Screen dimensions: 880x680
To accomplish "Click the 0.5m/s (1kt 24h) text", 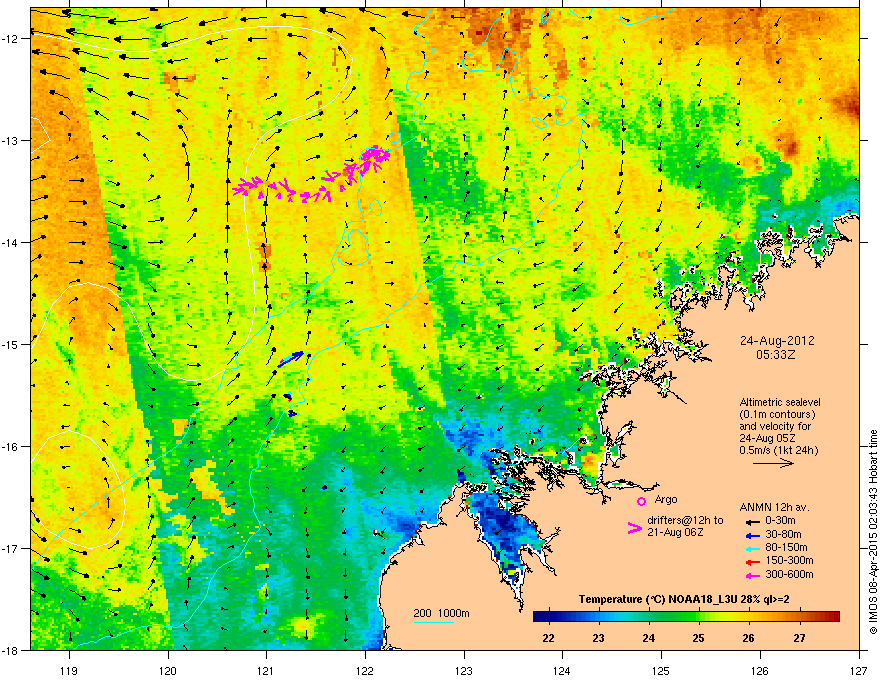I will tap(778, 450).
